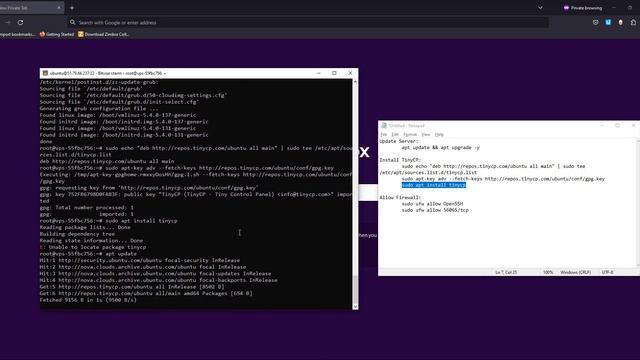The image size is (640, 360).
Task: Click the 'sudo apt-key adv --fetch-keys' line in Notepad
Action: (503, 179)
